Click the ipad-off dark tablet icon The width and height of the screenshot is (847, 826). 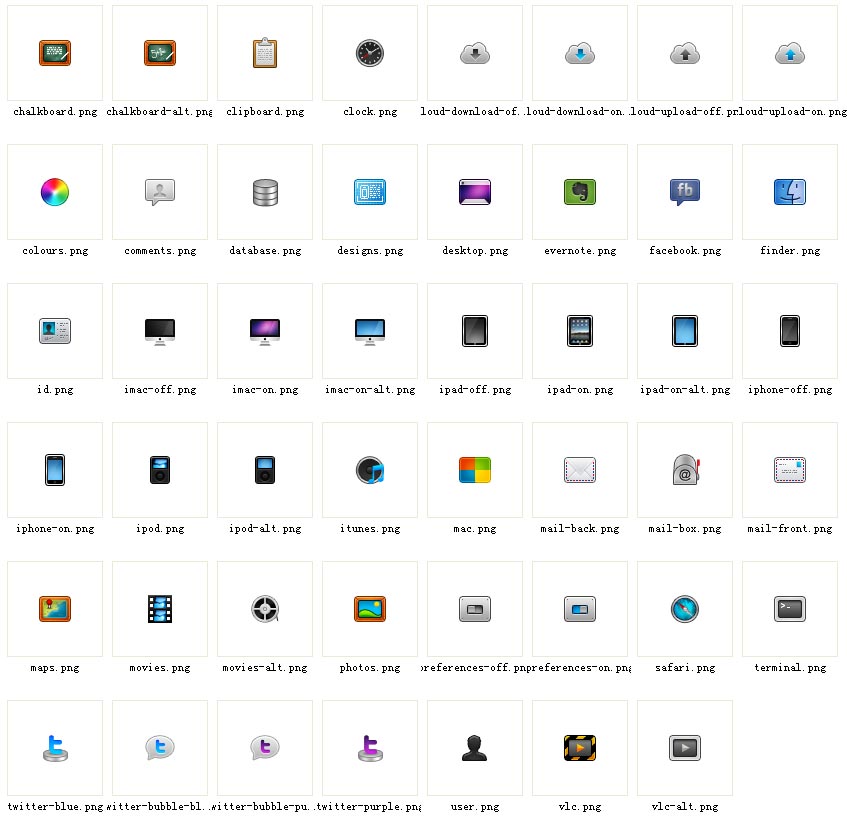(475, 331)
